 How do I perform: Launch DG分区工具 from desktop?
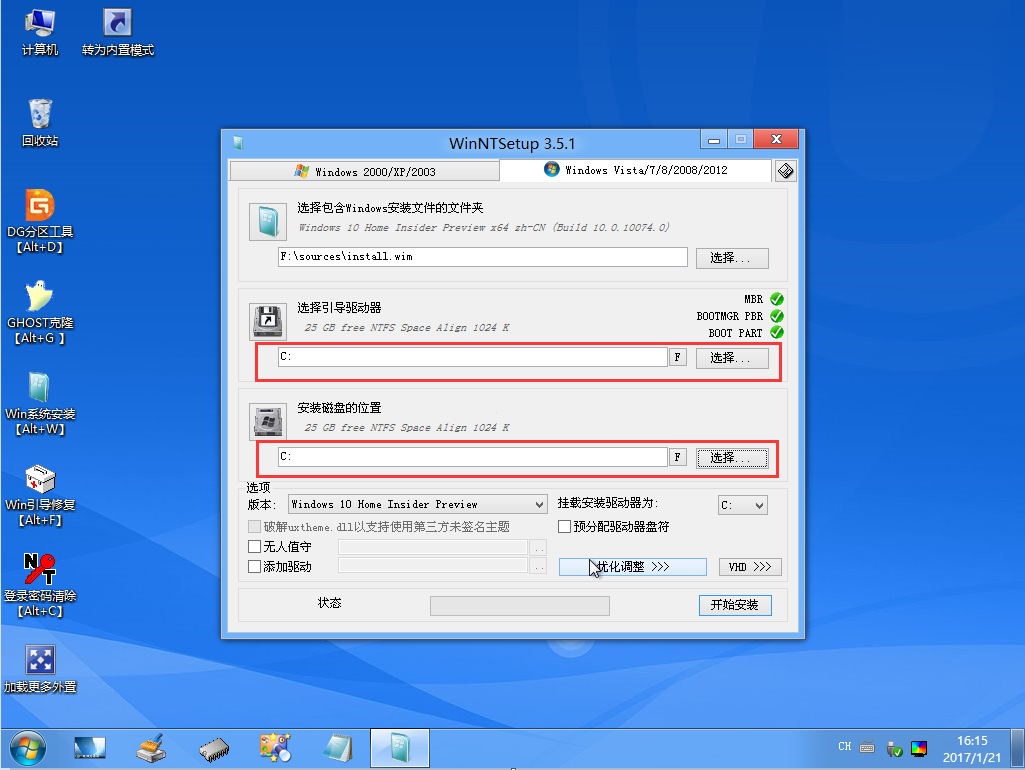tap(40, 222)
